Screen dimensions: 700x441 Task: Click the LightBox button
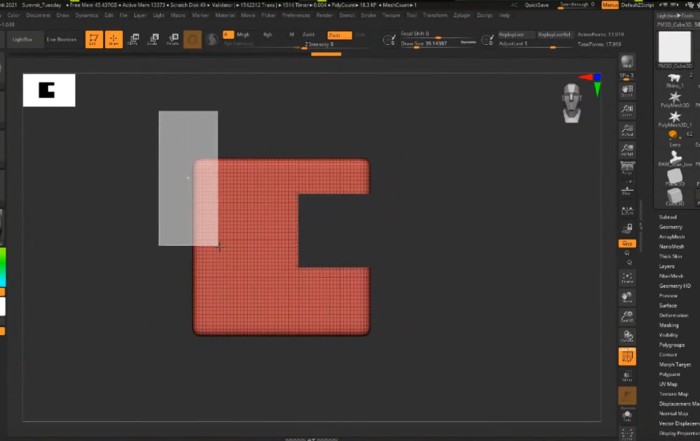pos(22,39)
